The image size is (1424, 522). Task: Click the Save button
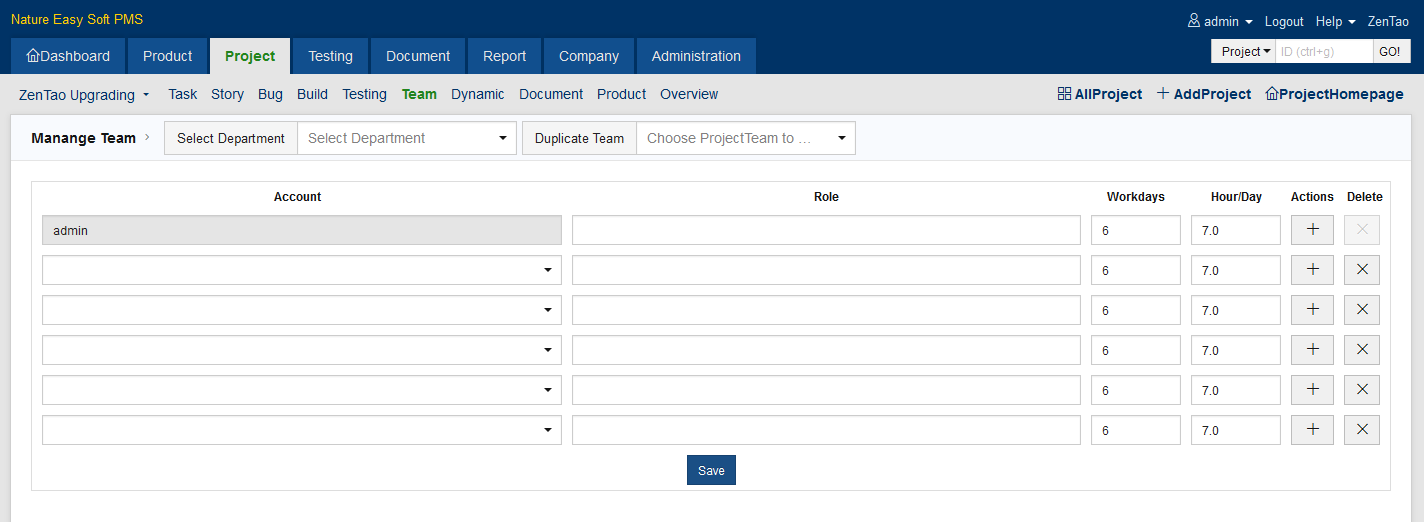click(x=711, y=470)
